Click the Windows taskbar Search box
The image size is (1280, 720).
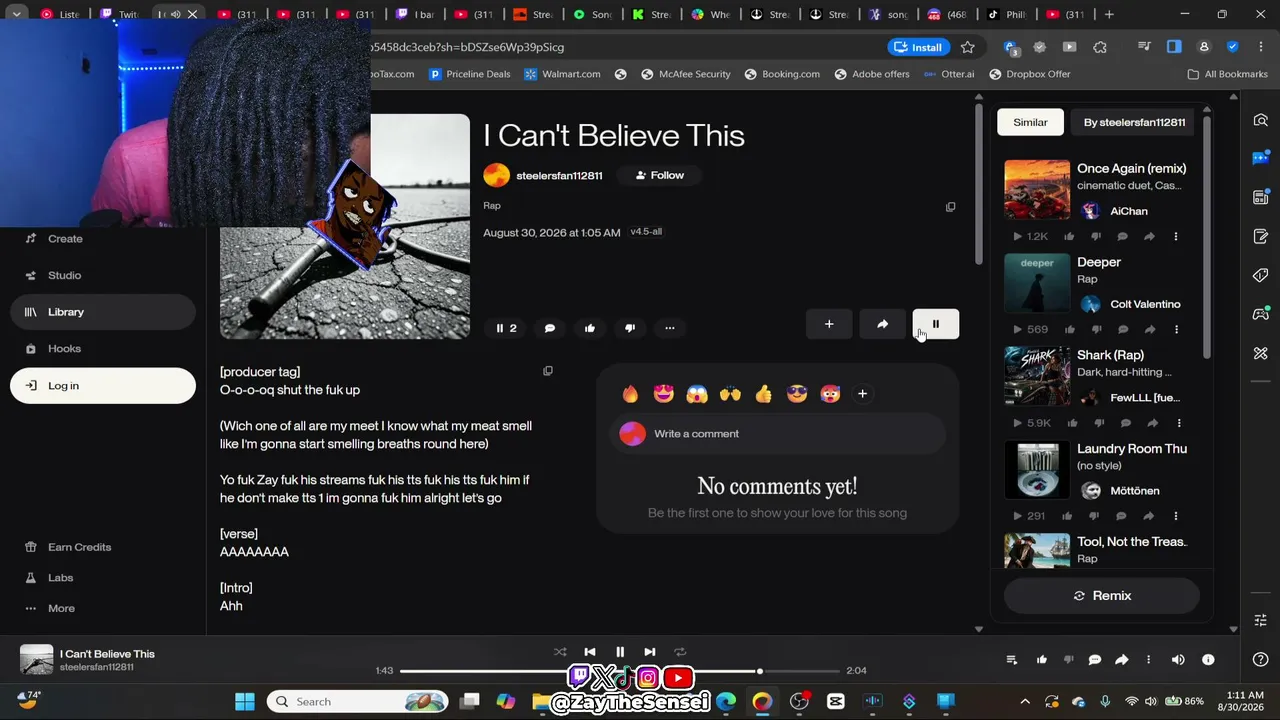pyautogui.click(x=358, y=702)
